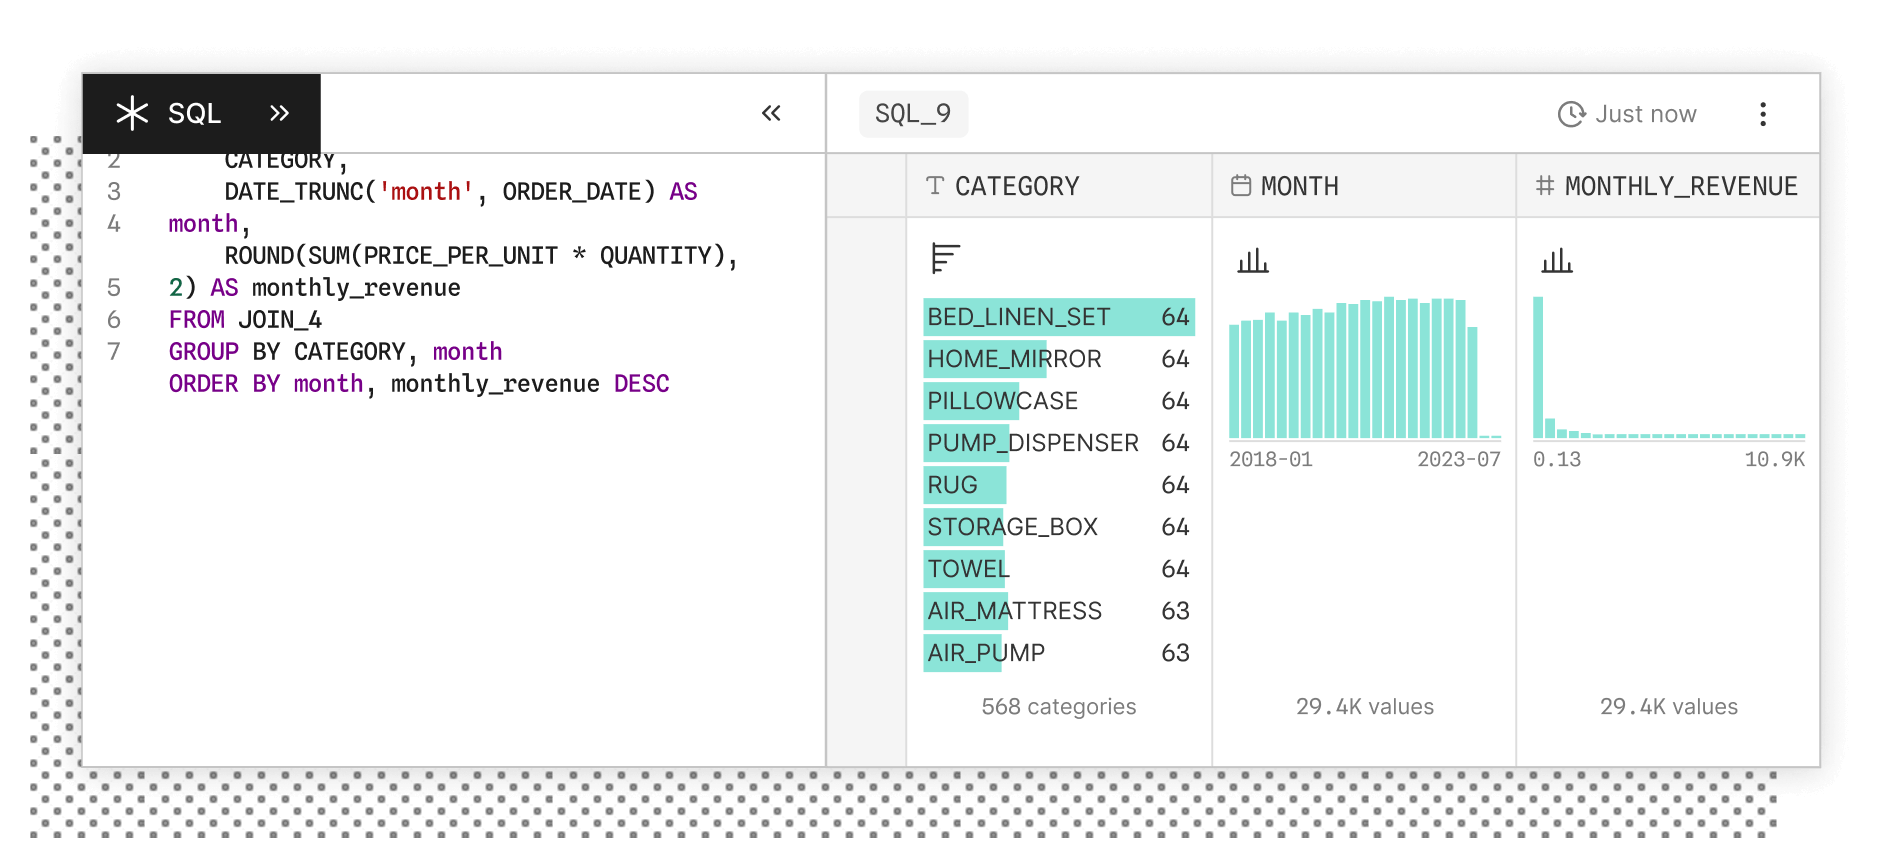The height and width of the screenshot is (857, 1901).
Task: Click the histogram icon under MONTHLY_REVENUE column
Action: [x=1556, y=262]
